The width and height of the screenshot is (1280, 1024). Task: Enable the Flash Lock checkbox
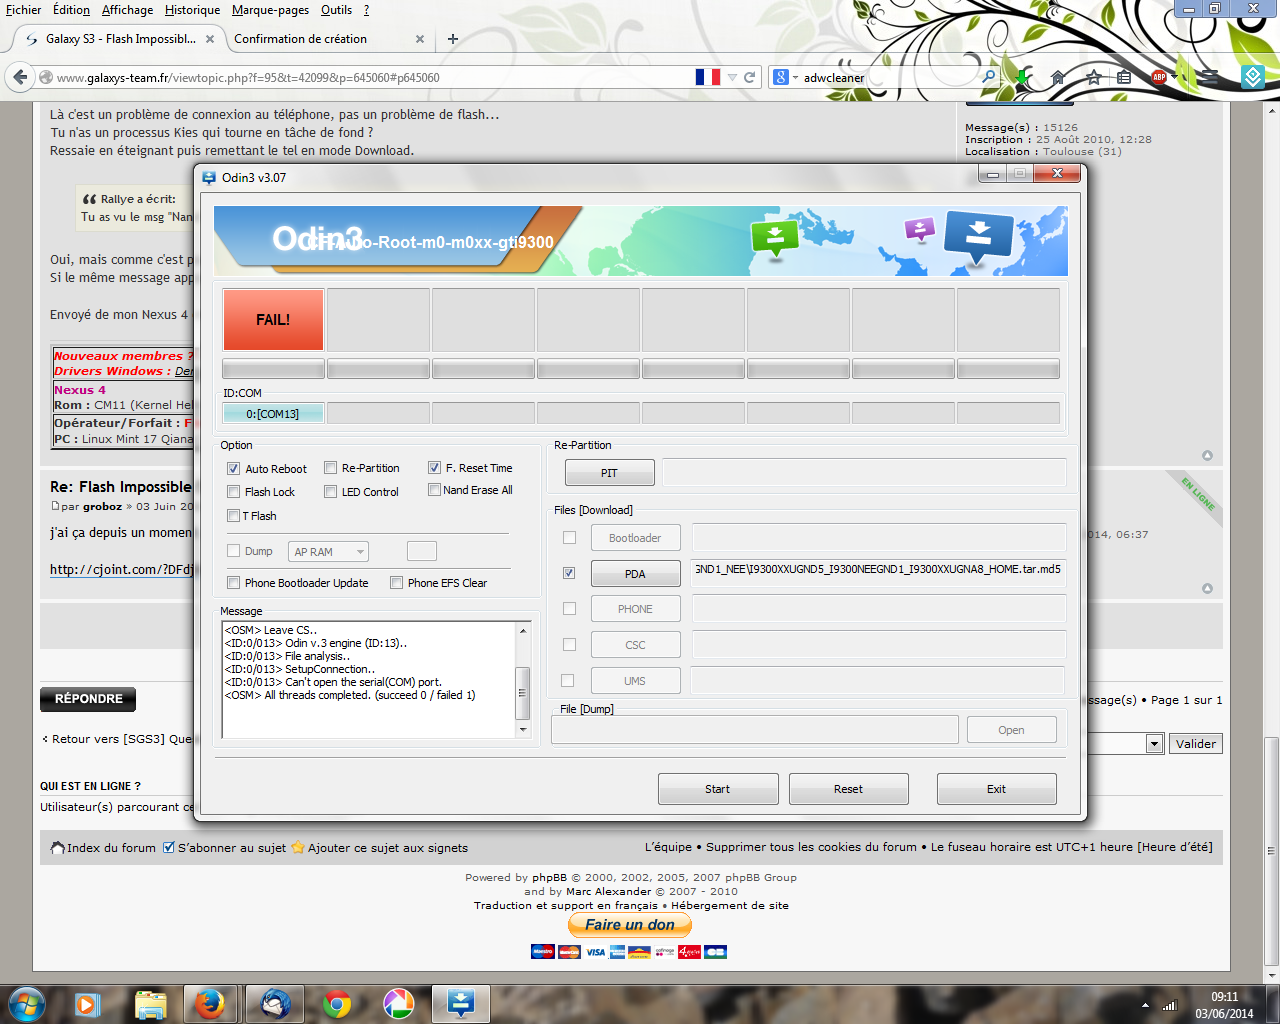[x=233, y=492]
